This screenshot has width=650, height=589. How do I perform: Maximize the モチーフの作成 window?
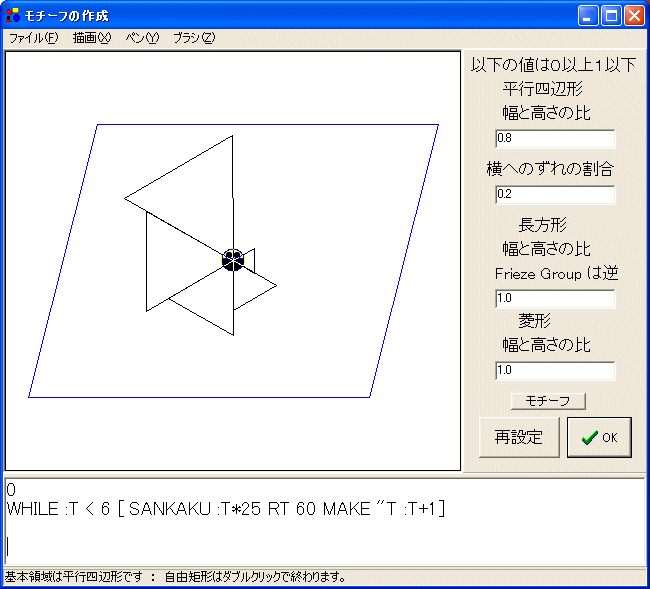611,16
